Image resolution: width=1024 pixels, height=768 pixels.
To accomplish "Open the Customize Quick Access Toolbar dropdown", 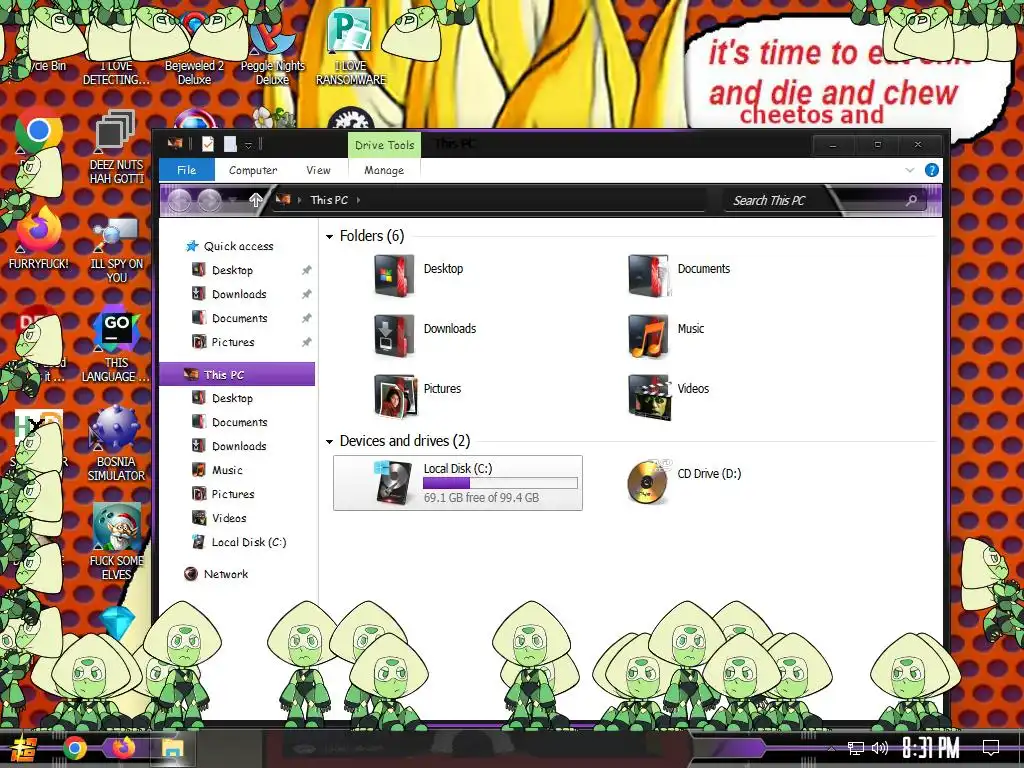I will [248, 145].
